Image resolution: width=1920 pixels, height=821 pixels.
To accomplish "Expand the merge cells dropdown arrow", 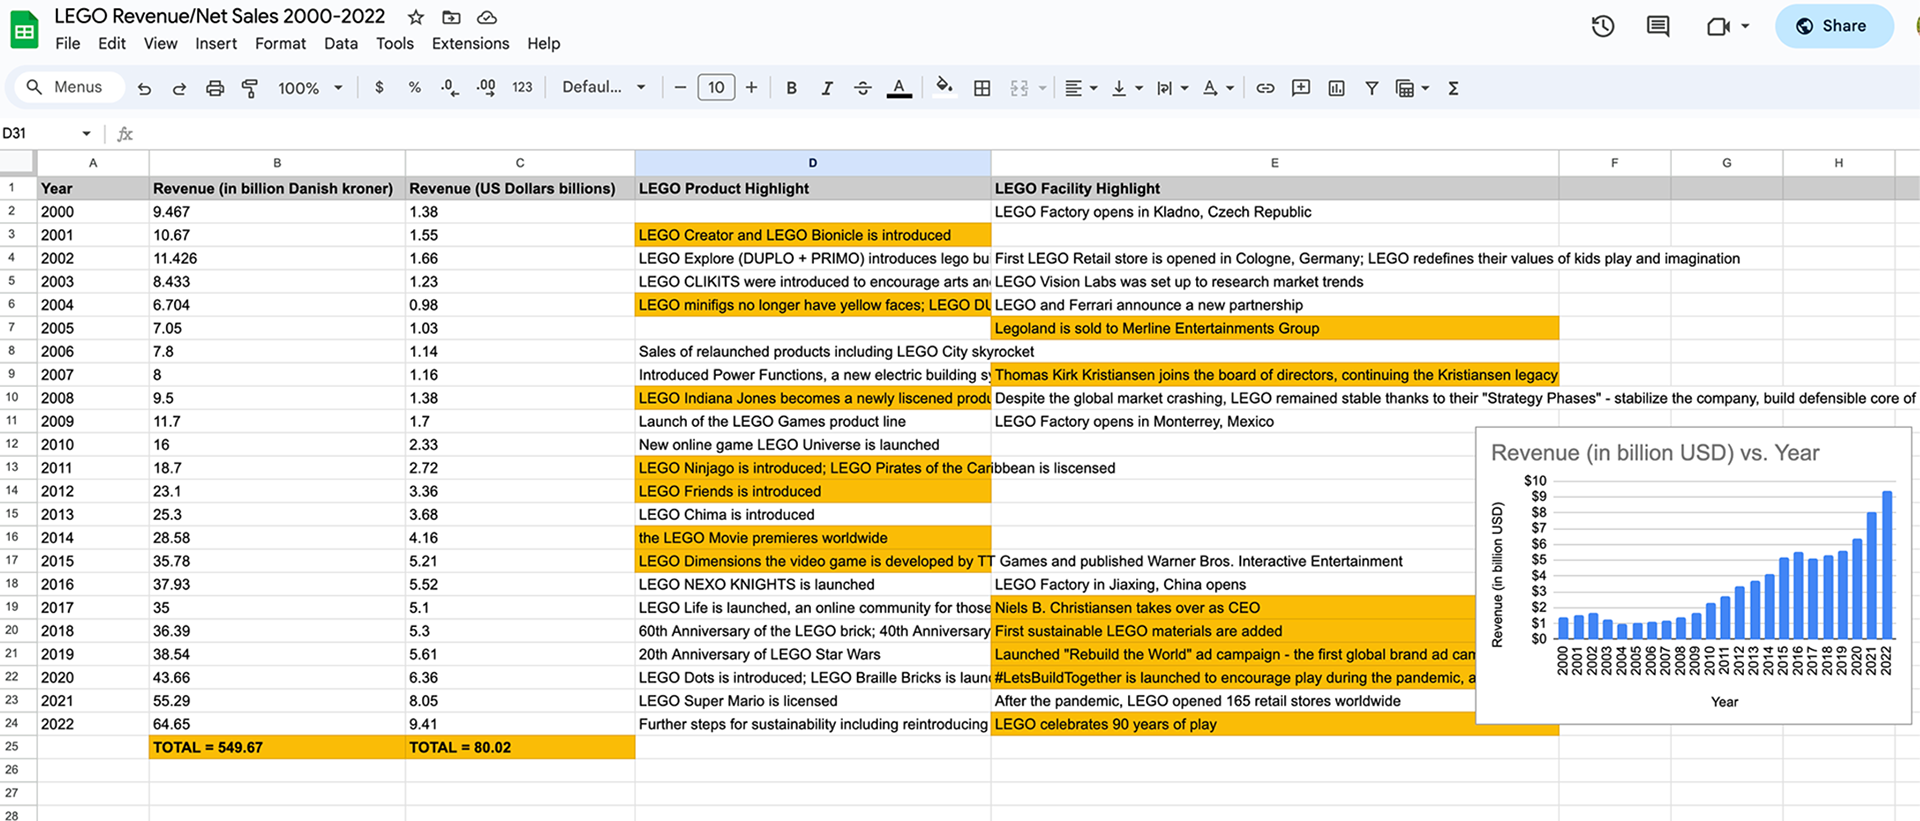I will [x=1042, y=88].
